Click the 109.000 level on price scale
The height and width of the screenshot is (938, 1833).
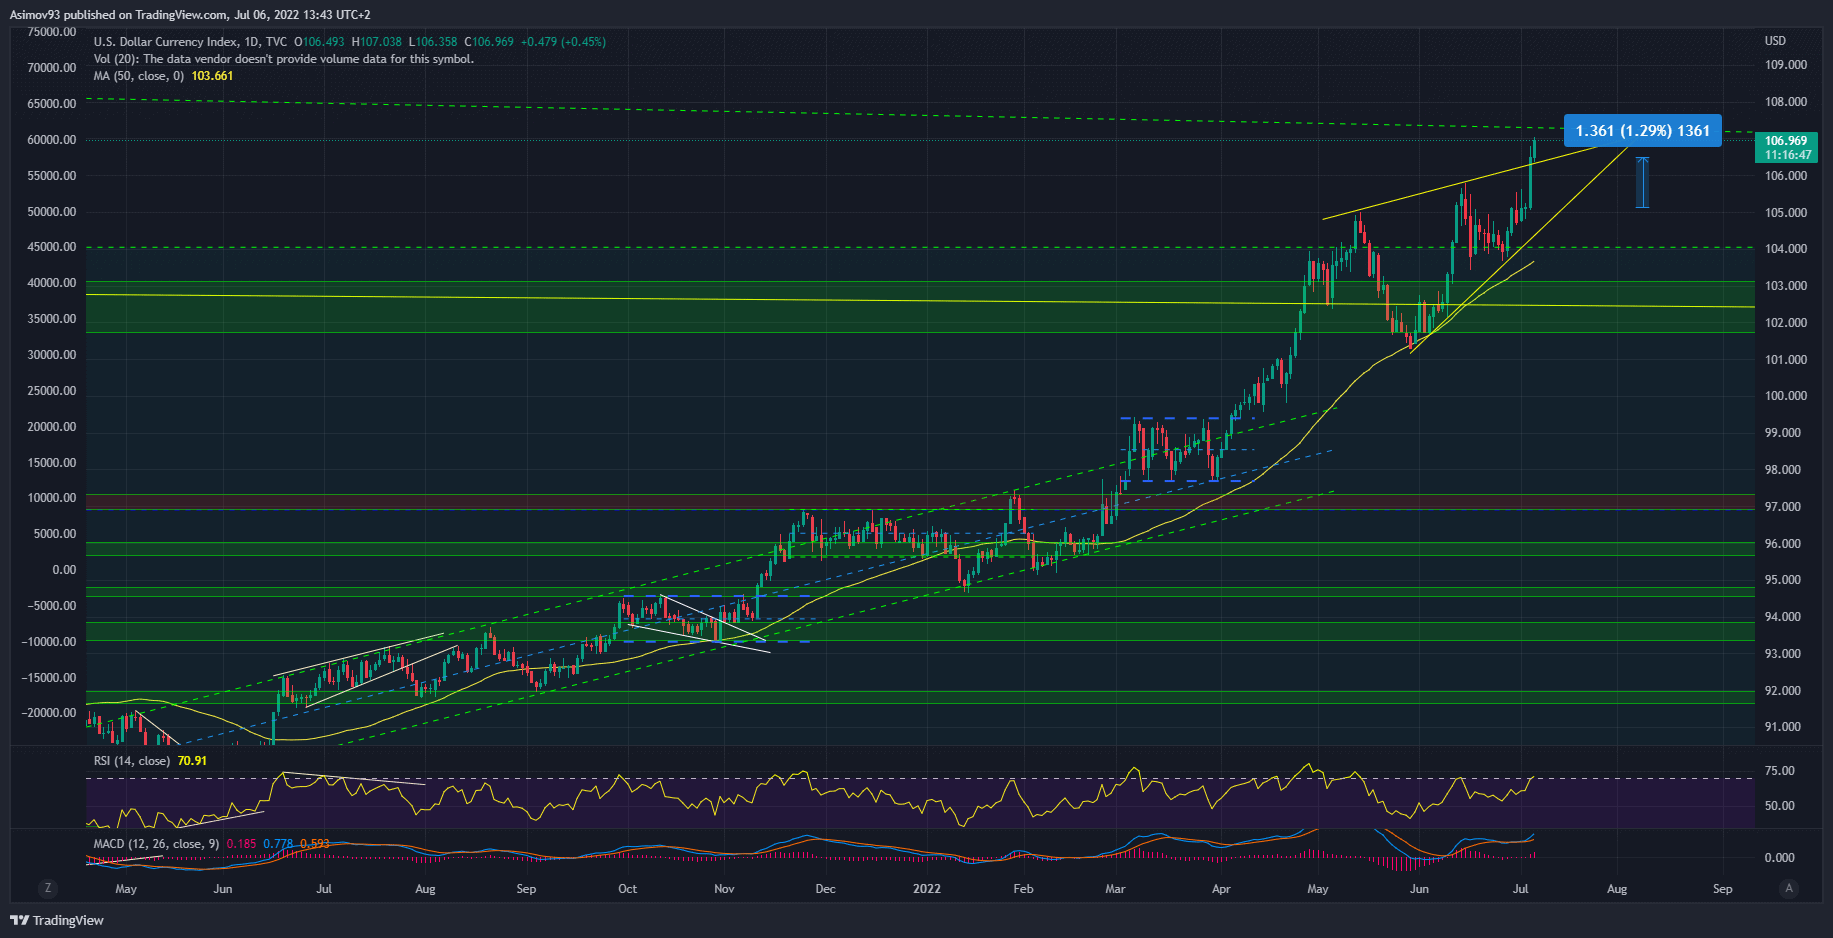(1785, 65)
